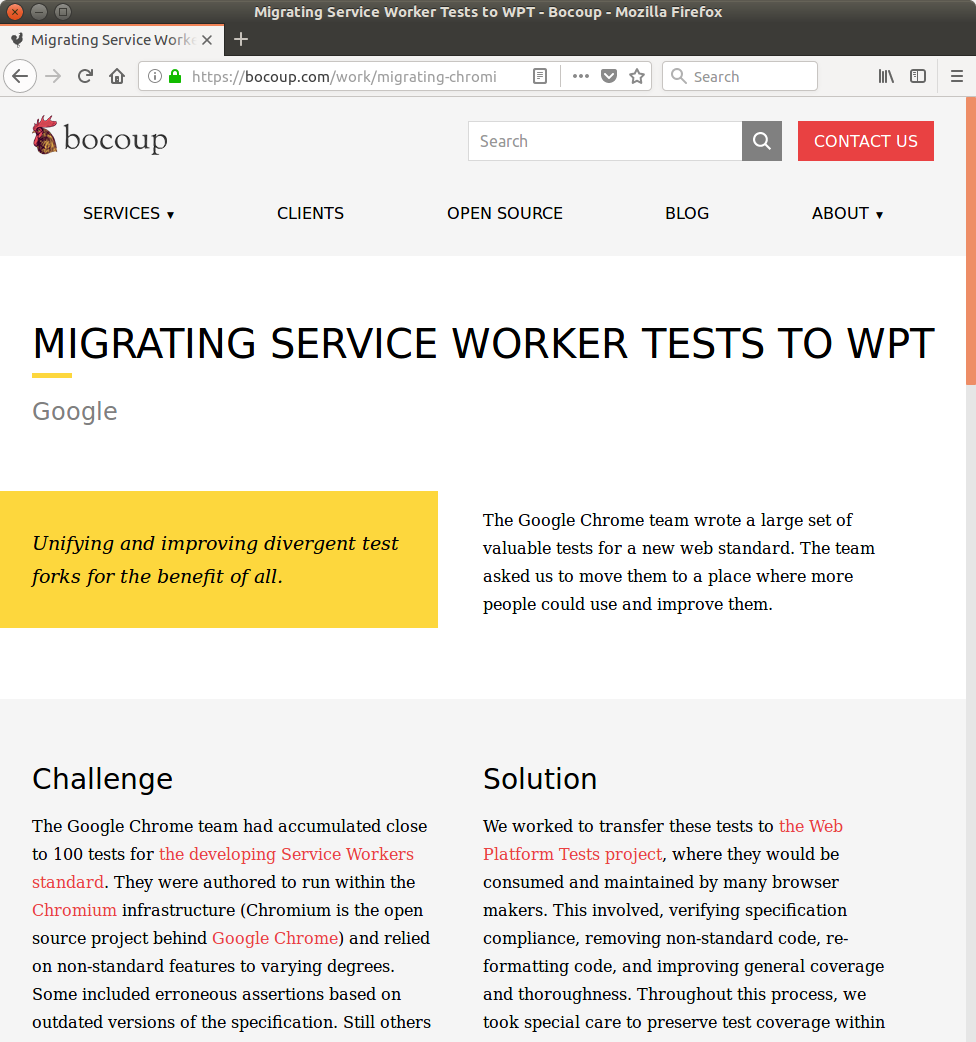This screenshot has height=1042, width=976.
Task: Expand the SERVICES dropdown menu
Action: coord(129,213)
